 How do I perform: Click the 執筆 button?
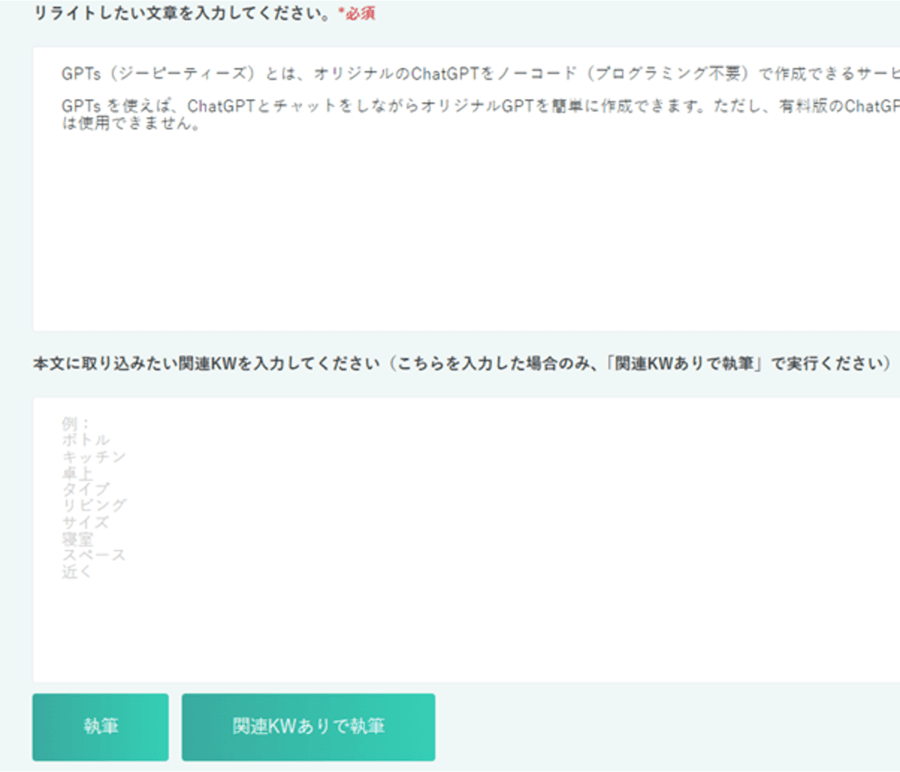tap(100, 727)
